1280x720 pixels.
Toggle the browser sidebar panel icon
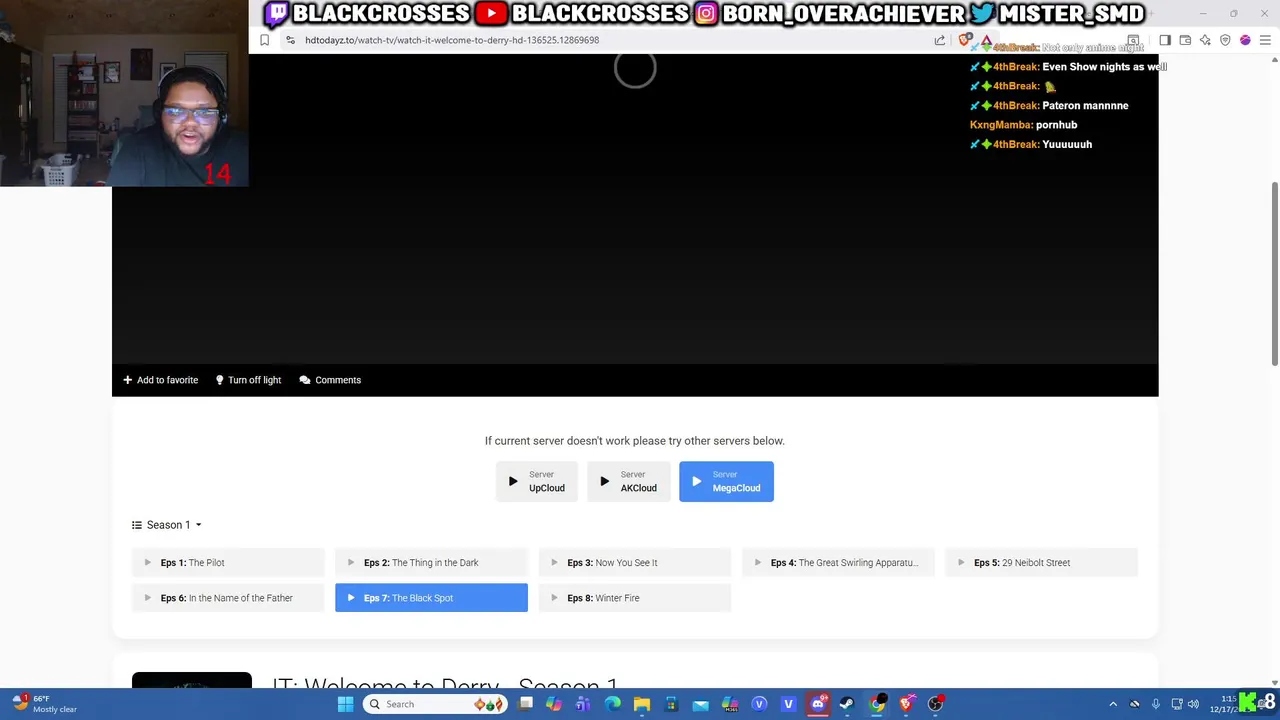(1165, 40)
